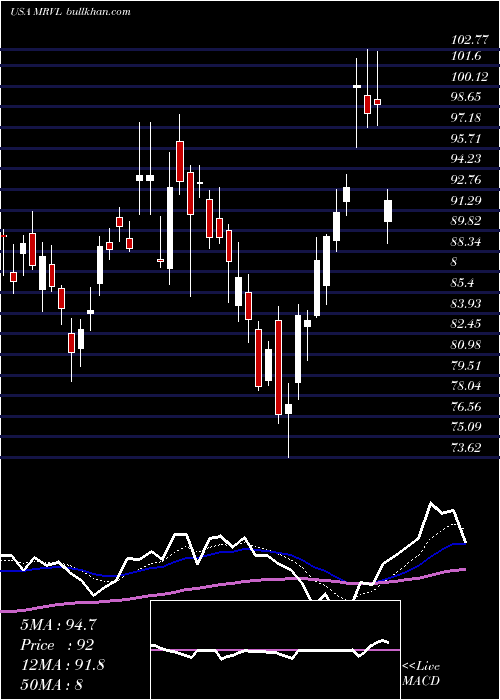The image size is (500, 700).
Task: Select the 100.12 price axis label
Action: pyautogui.click(x=469, y=77)
